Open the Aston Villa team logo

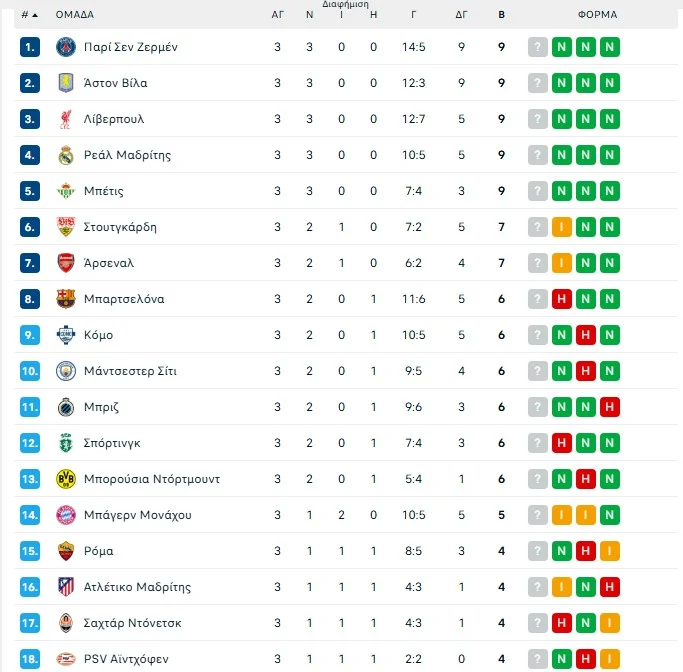pyautogui.click(x=66, y=83)
